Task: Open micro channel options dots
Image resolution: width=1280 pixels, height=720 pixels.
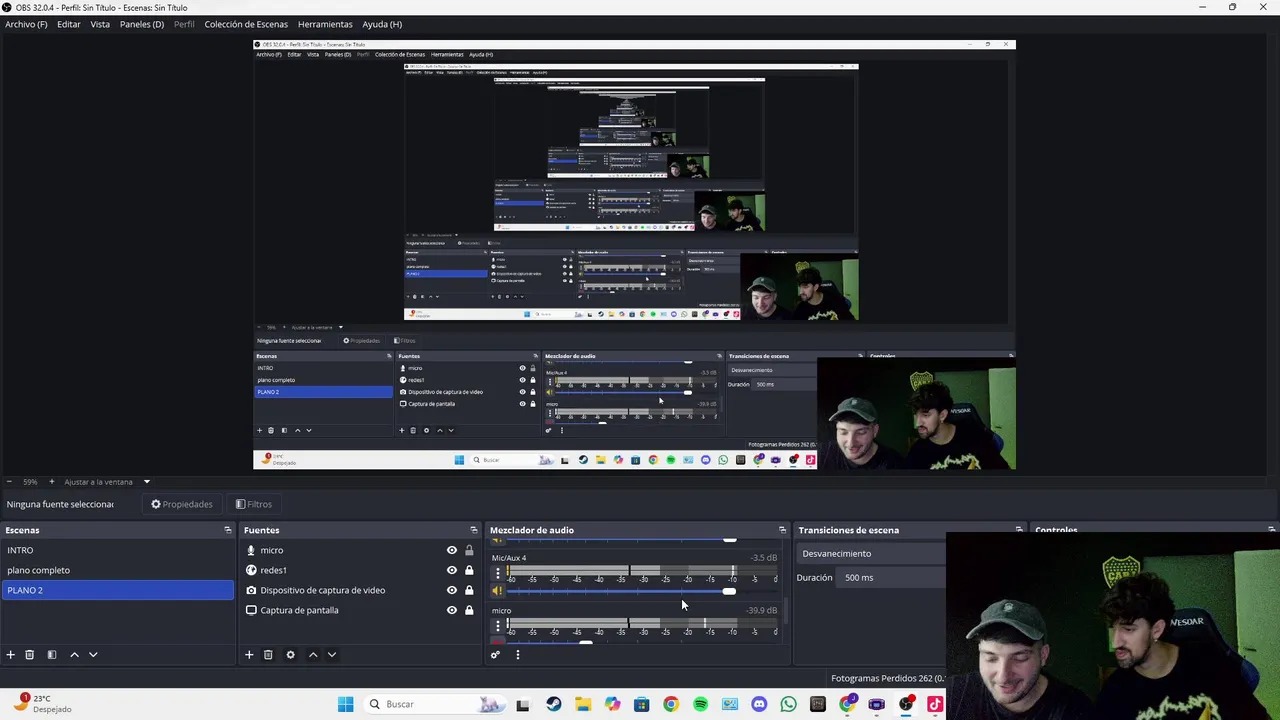Action: (498, 626)
